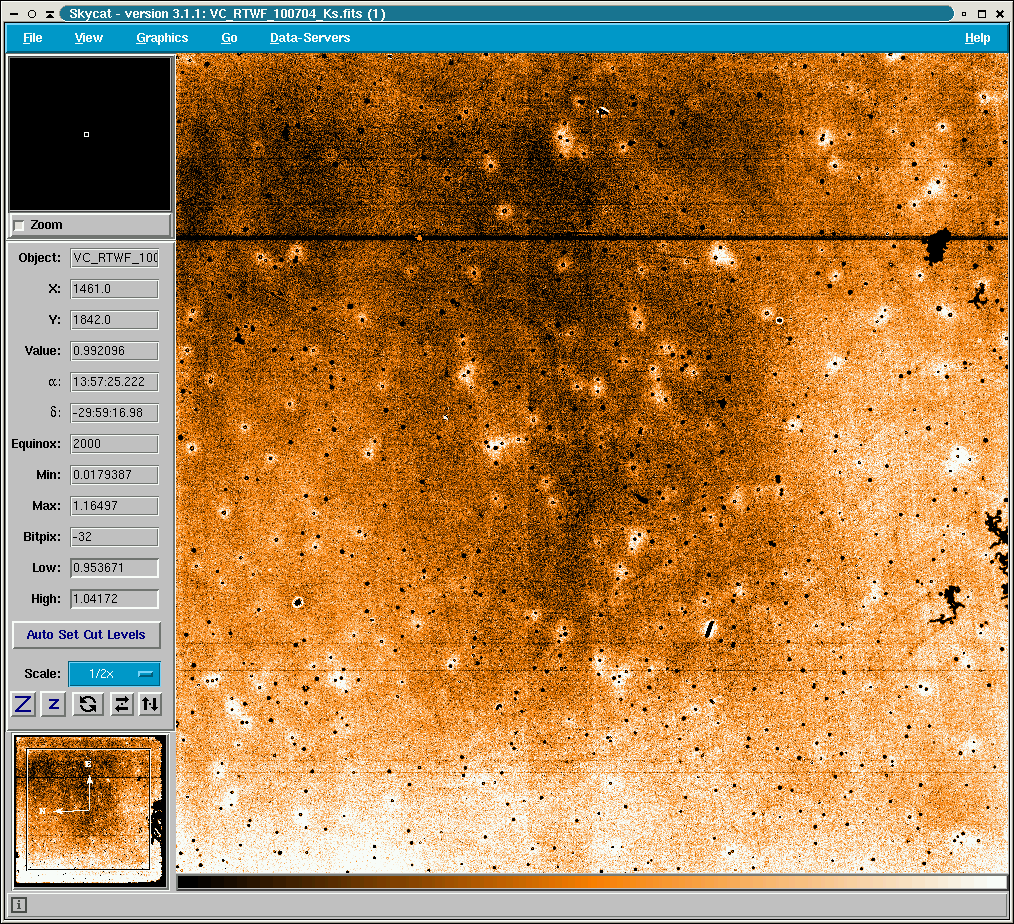Click the window menu dash icon in the title bar
The width and height of the screenshot is (1014, 924).
click(12, 14)
